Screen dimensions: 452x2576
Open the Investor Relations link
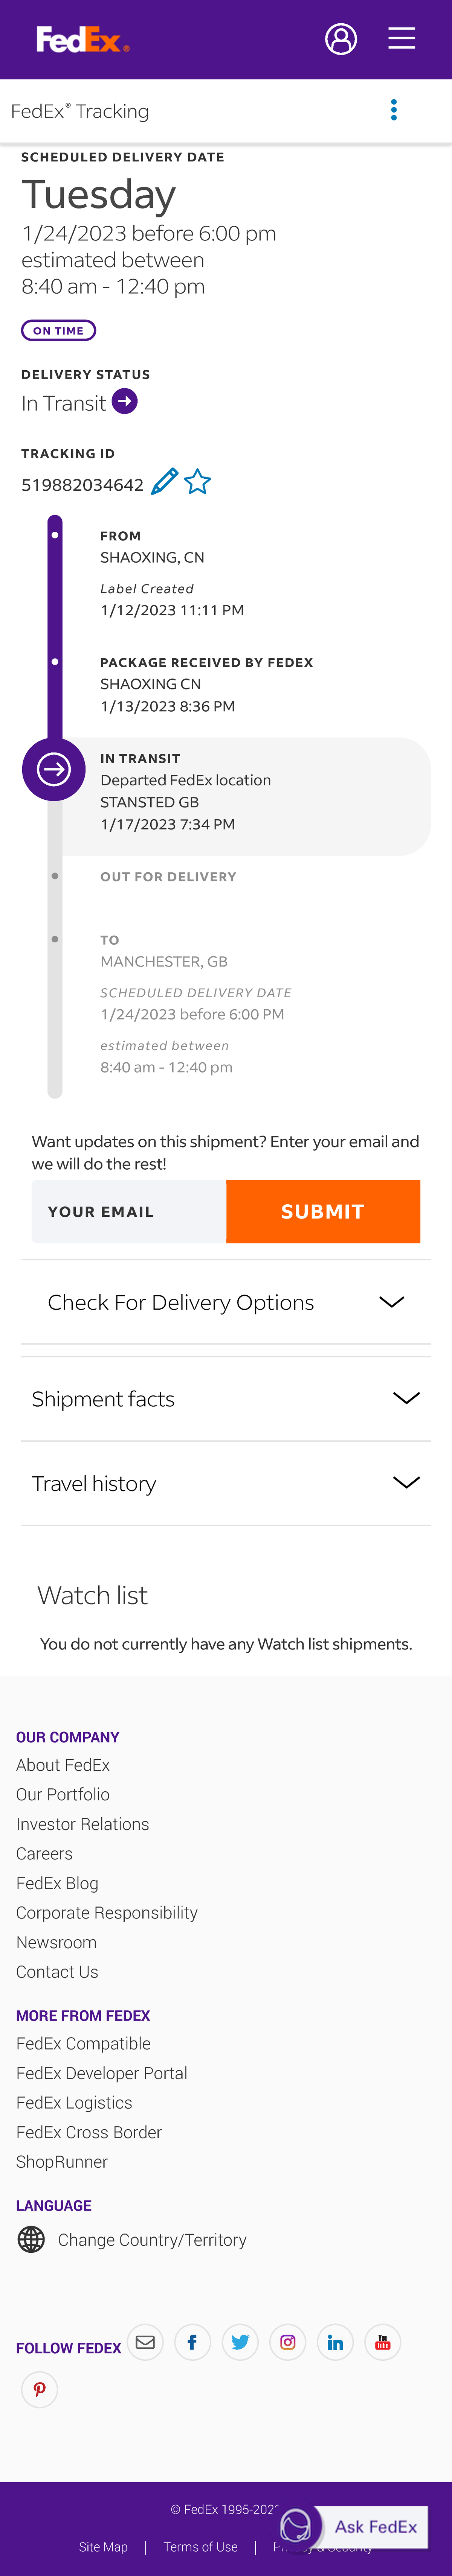click(x=83, y=1824)
